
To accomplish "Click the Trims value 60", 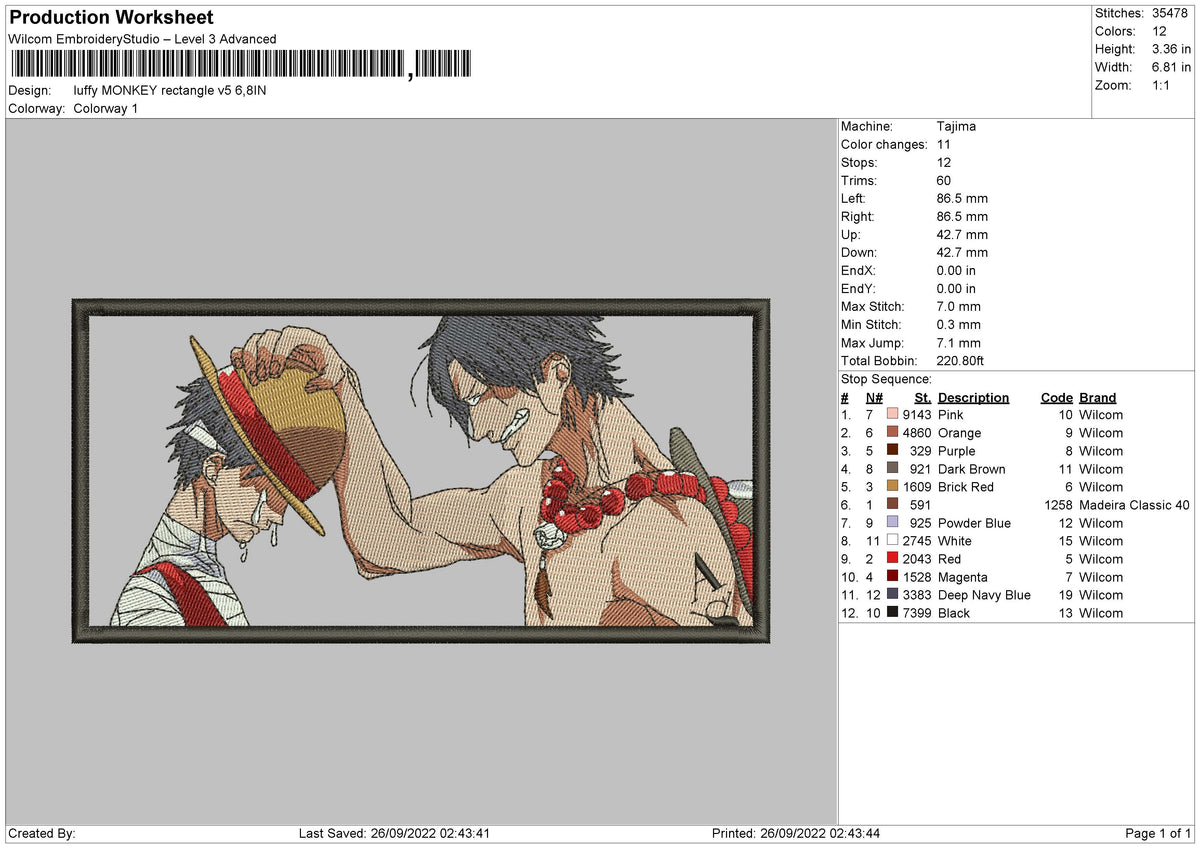I will tap(944, 181).
